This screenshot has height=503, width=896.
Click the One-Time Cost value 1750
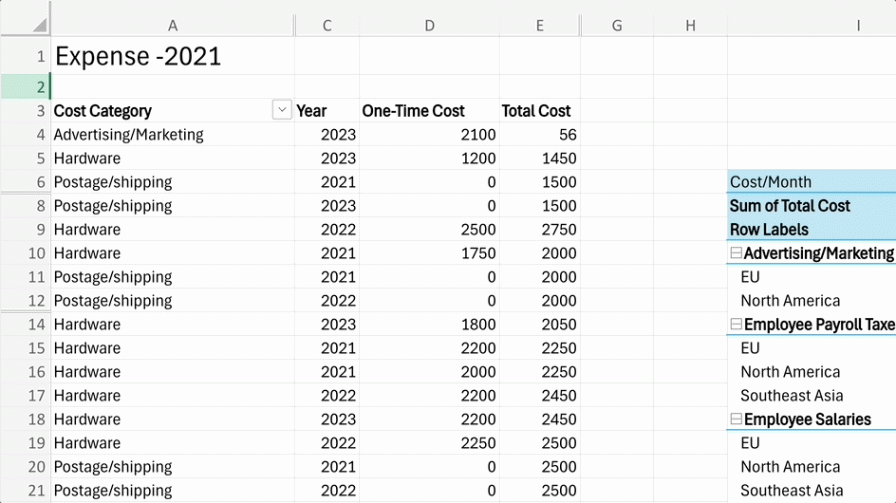(429, 253)
